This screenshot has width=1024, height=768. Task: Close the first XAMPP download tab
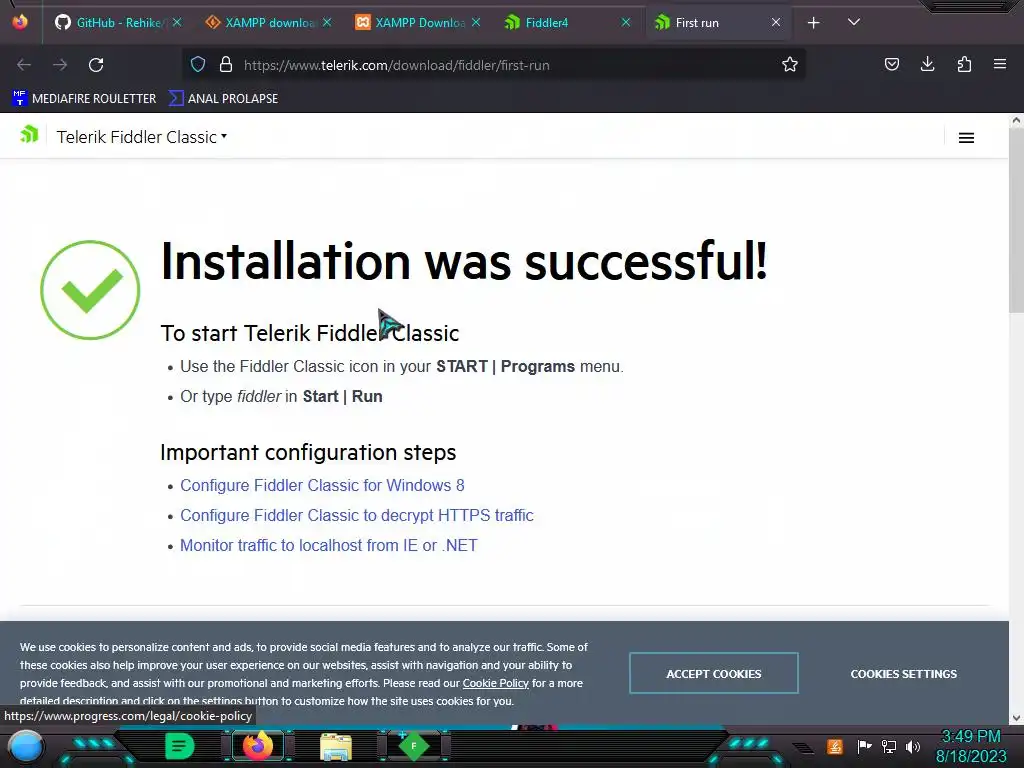(x=327, y=22)
